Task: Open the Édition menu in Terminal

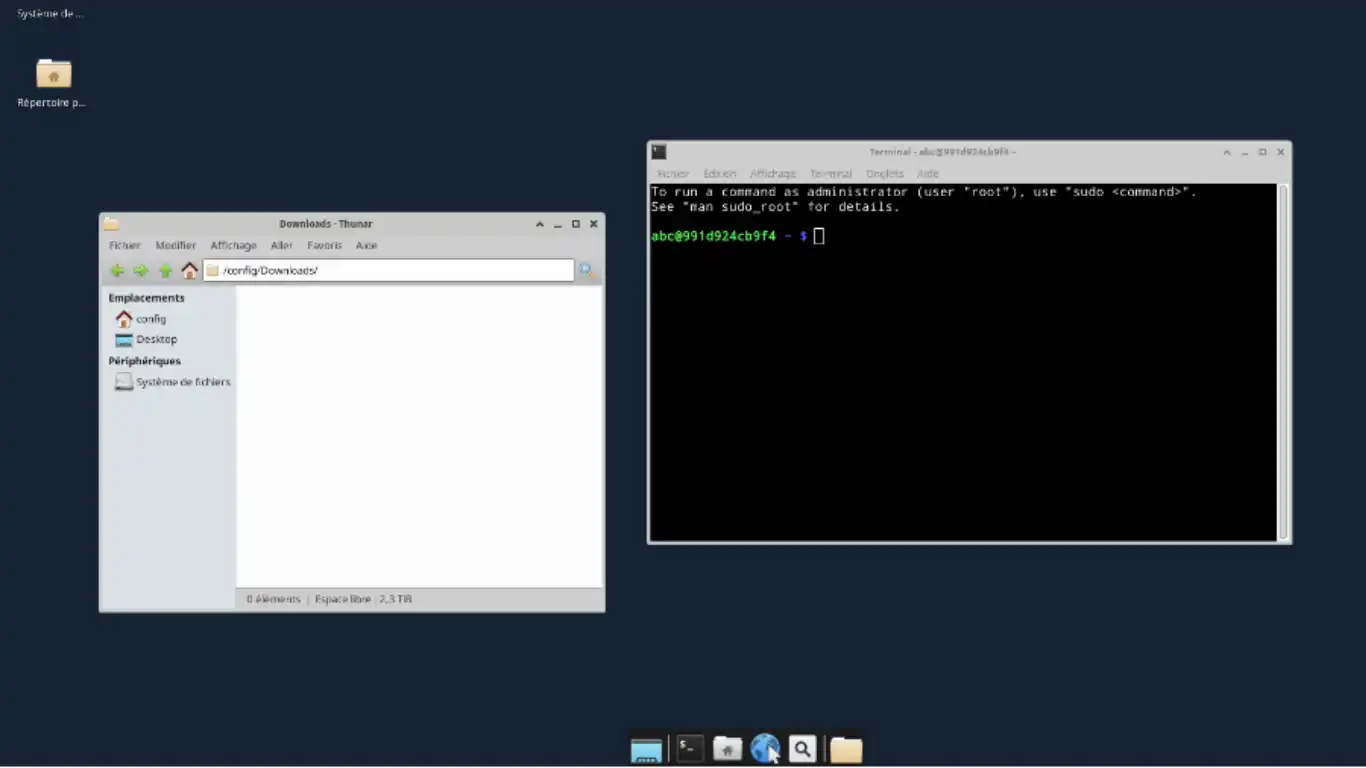Action: (x=719, y=174)
